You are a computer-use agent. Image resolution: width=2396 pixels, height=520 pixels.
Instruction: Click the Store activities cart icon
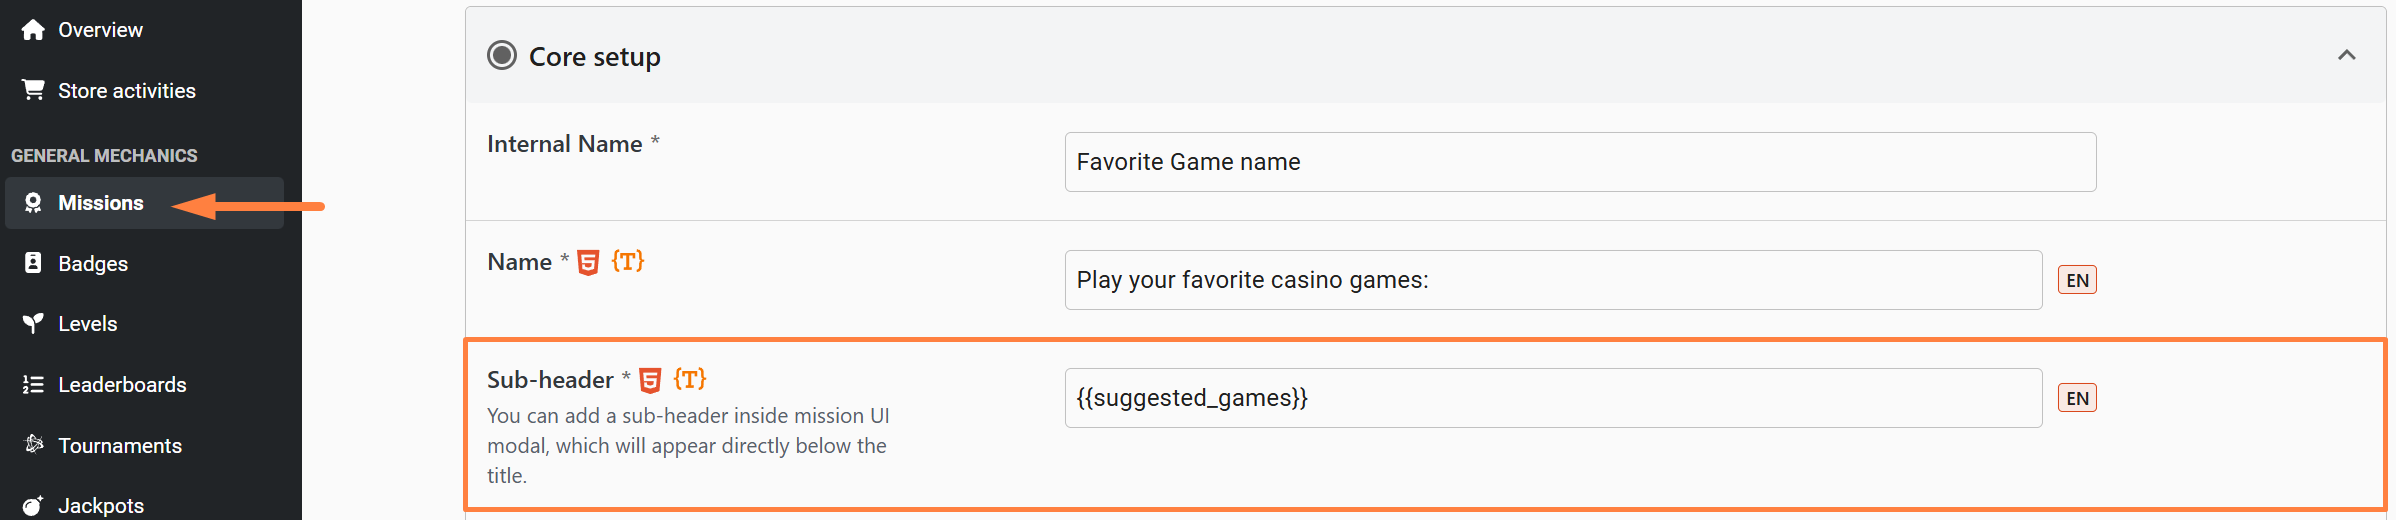[33, 90]
